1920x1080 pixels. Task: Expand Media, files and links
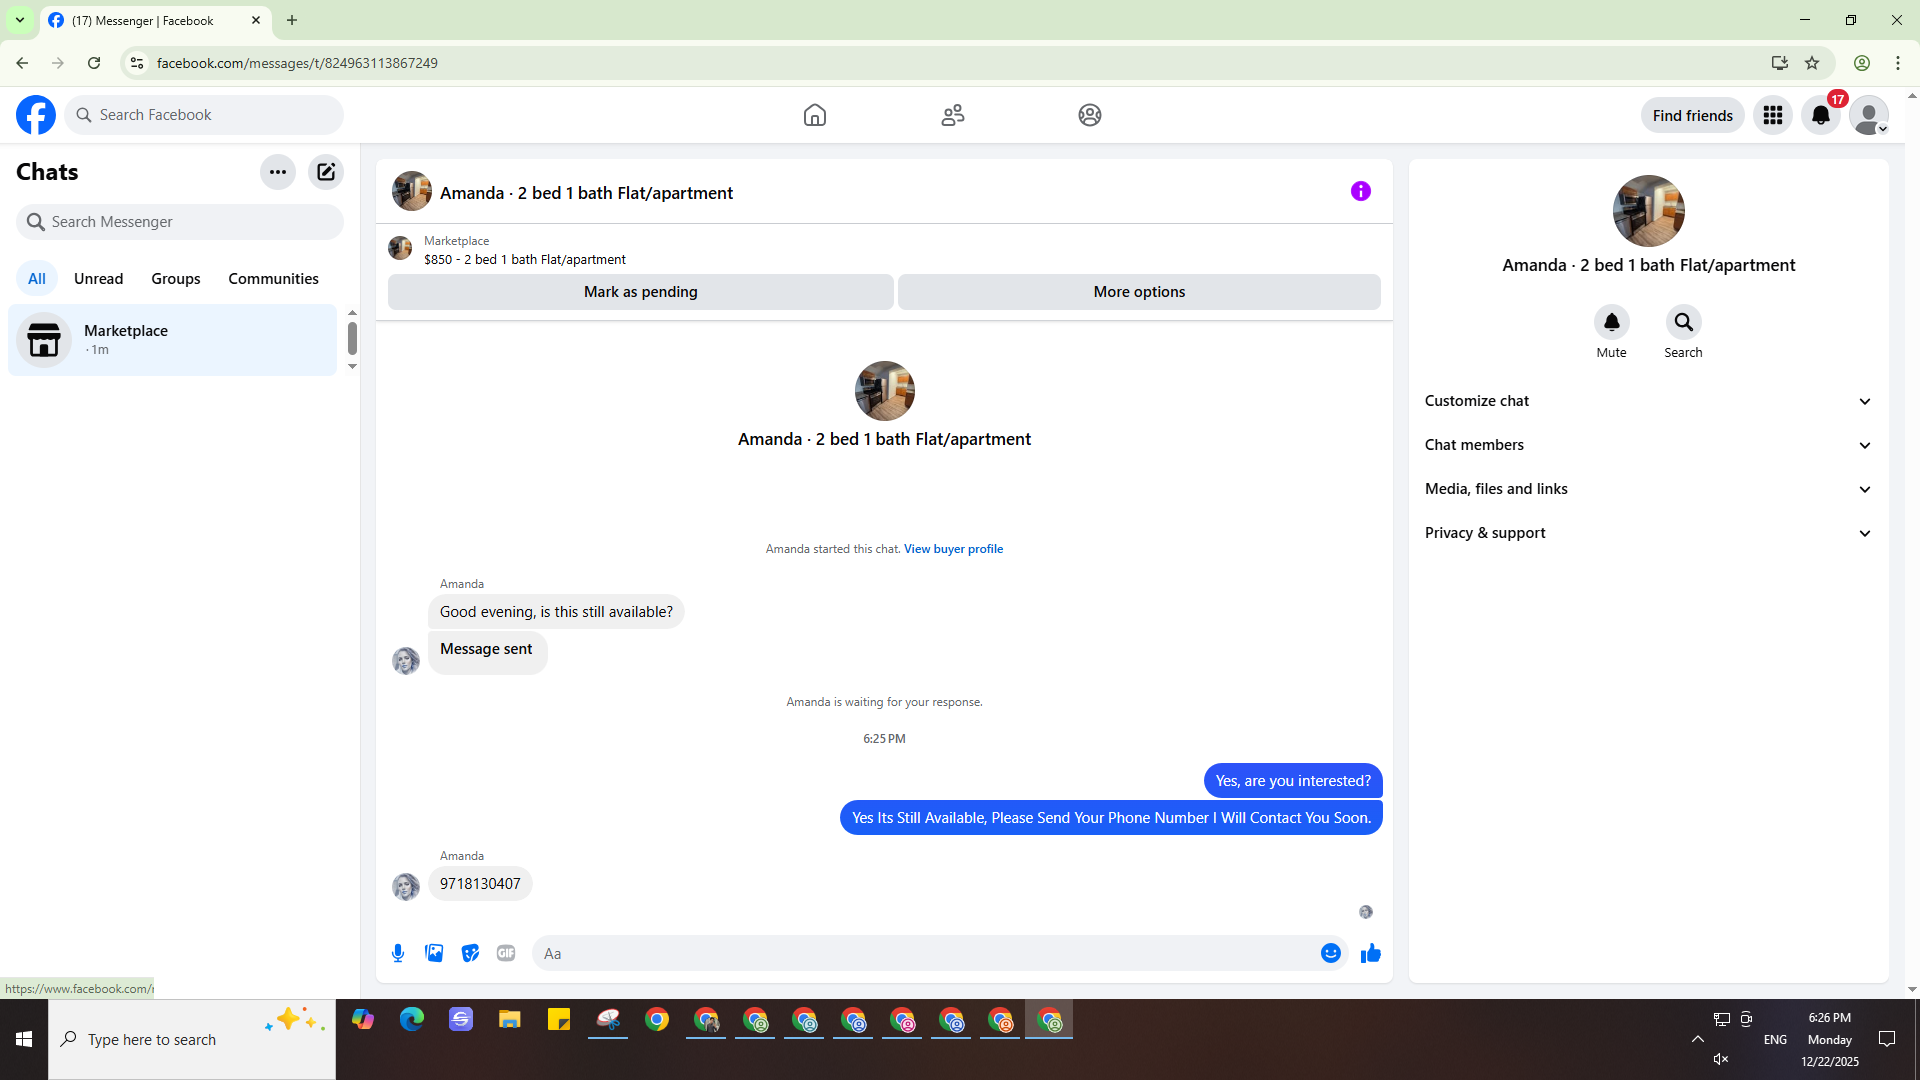pos(1648,489)
